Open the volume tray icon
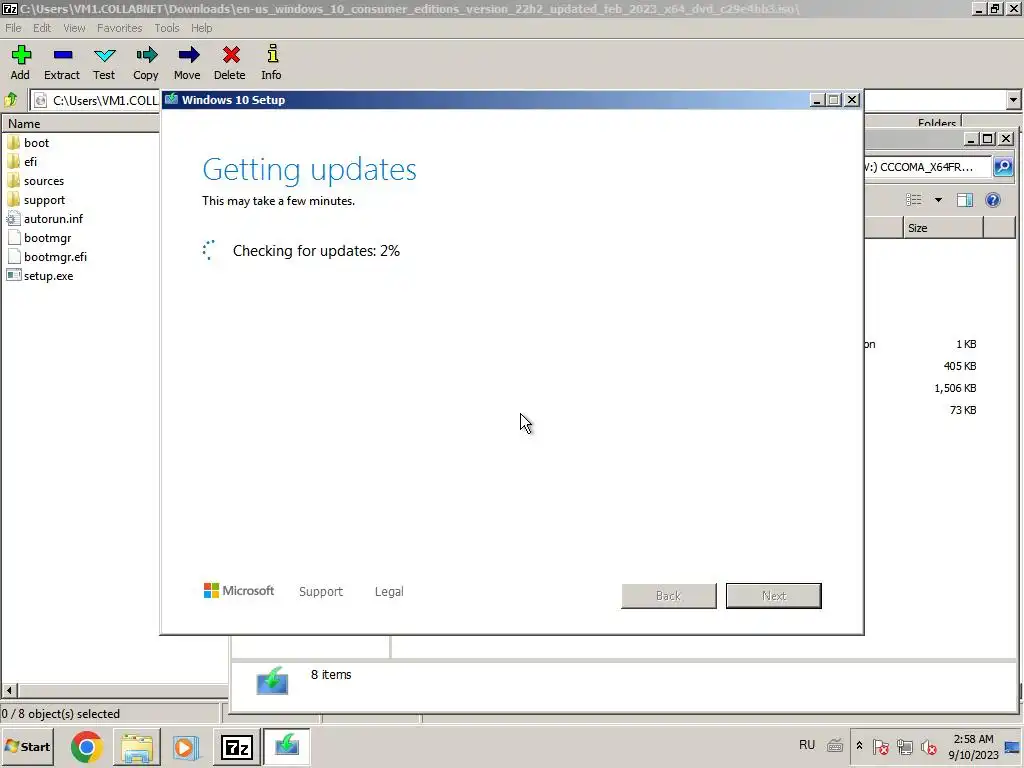 [928, 746]
